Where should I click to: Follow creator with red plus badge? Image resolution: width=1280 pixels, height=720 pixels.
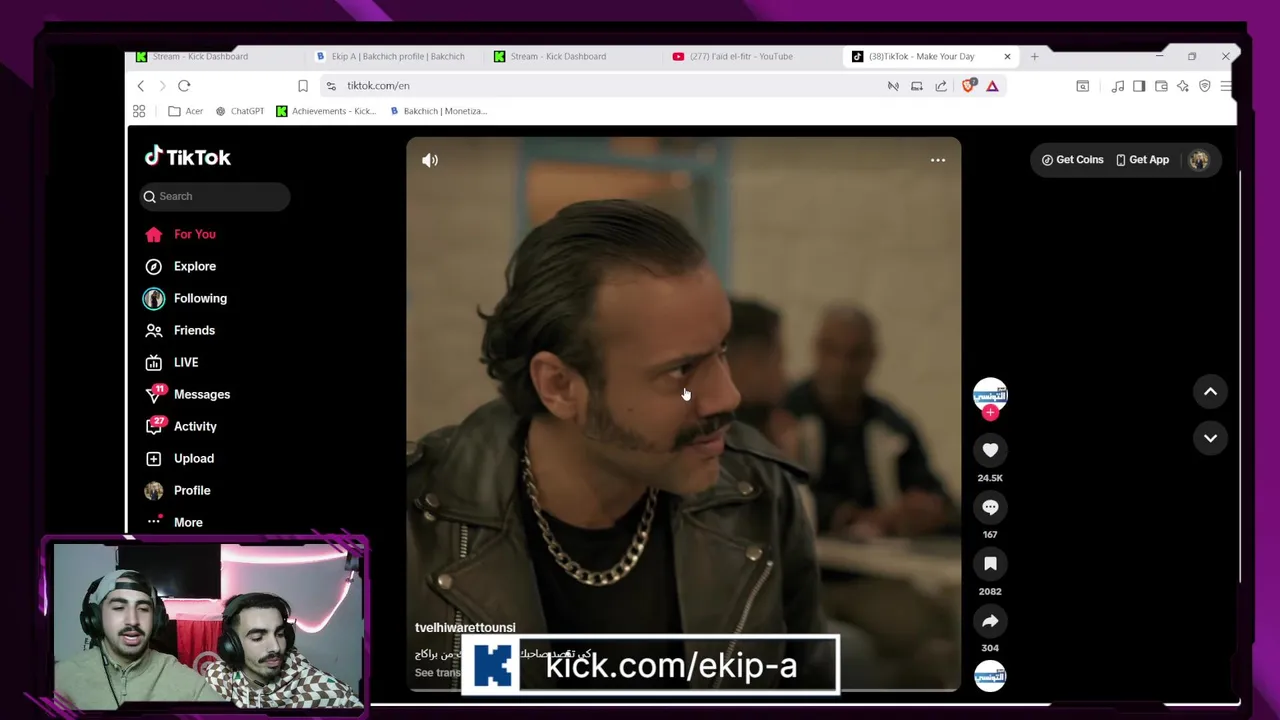pyautogui.click(x=990, y=412)
